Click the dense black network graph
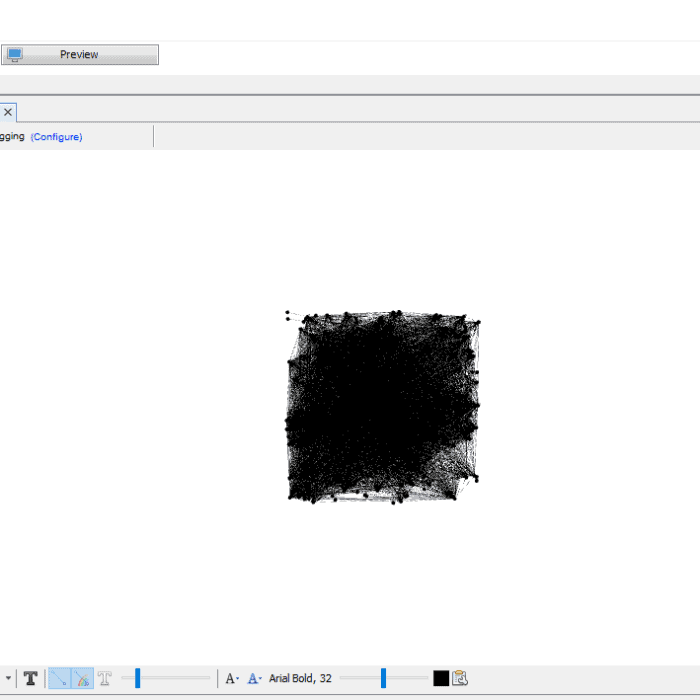This screenshot has height=700, width=700. [x=383, y=407]
